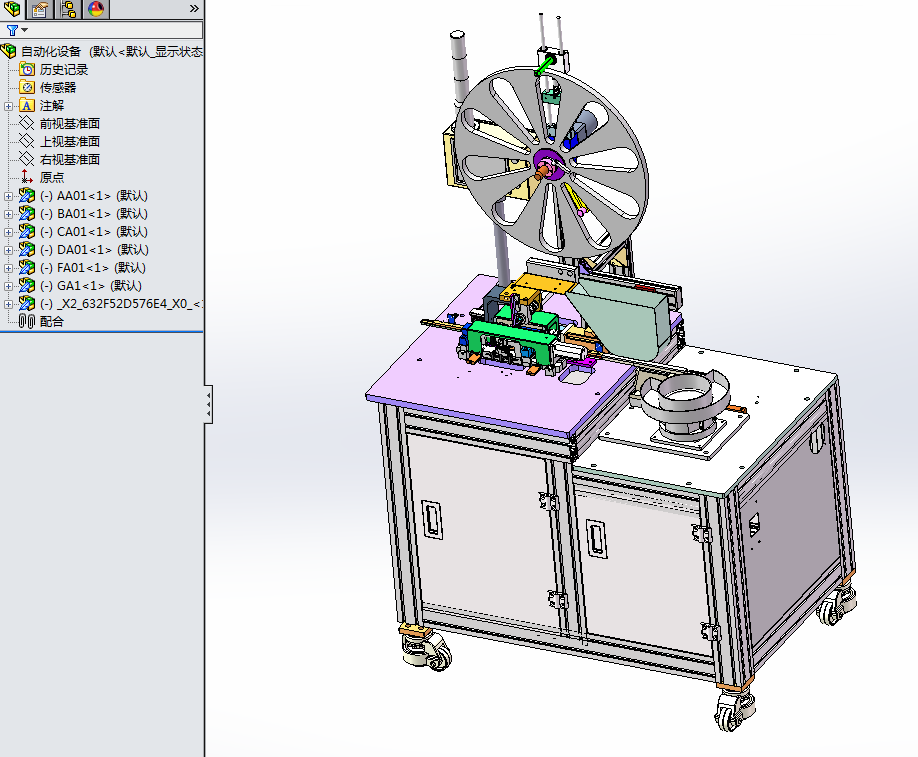Click the CA01<1> assembly icon
The height and width of the screenshot is (757, 918).
coord(27,232)
